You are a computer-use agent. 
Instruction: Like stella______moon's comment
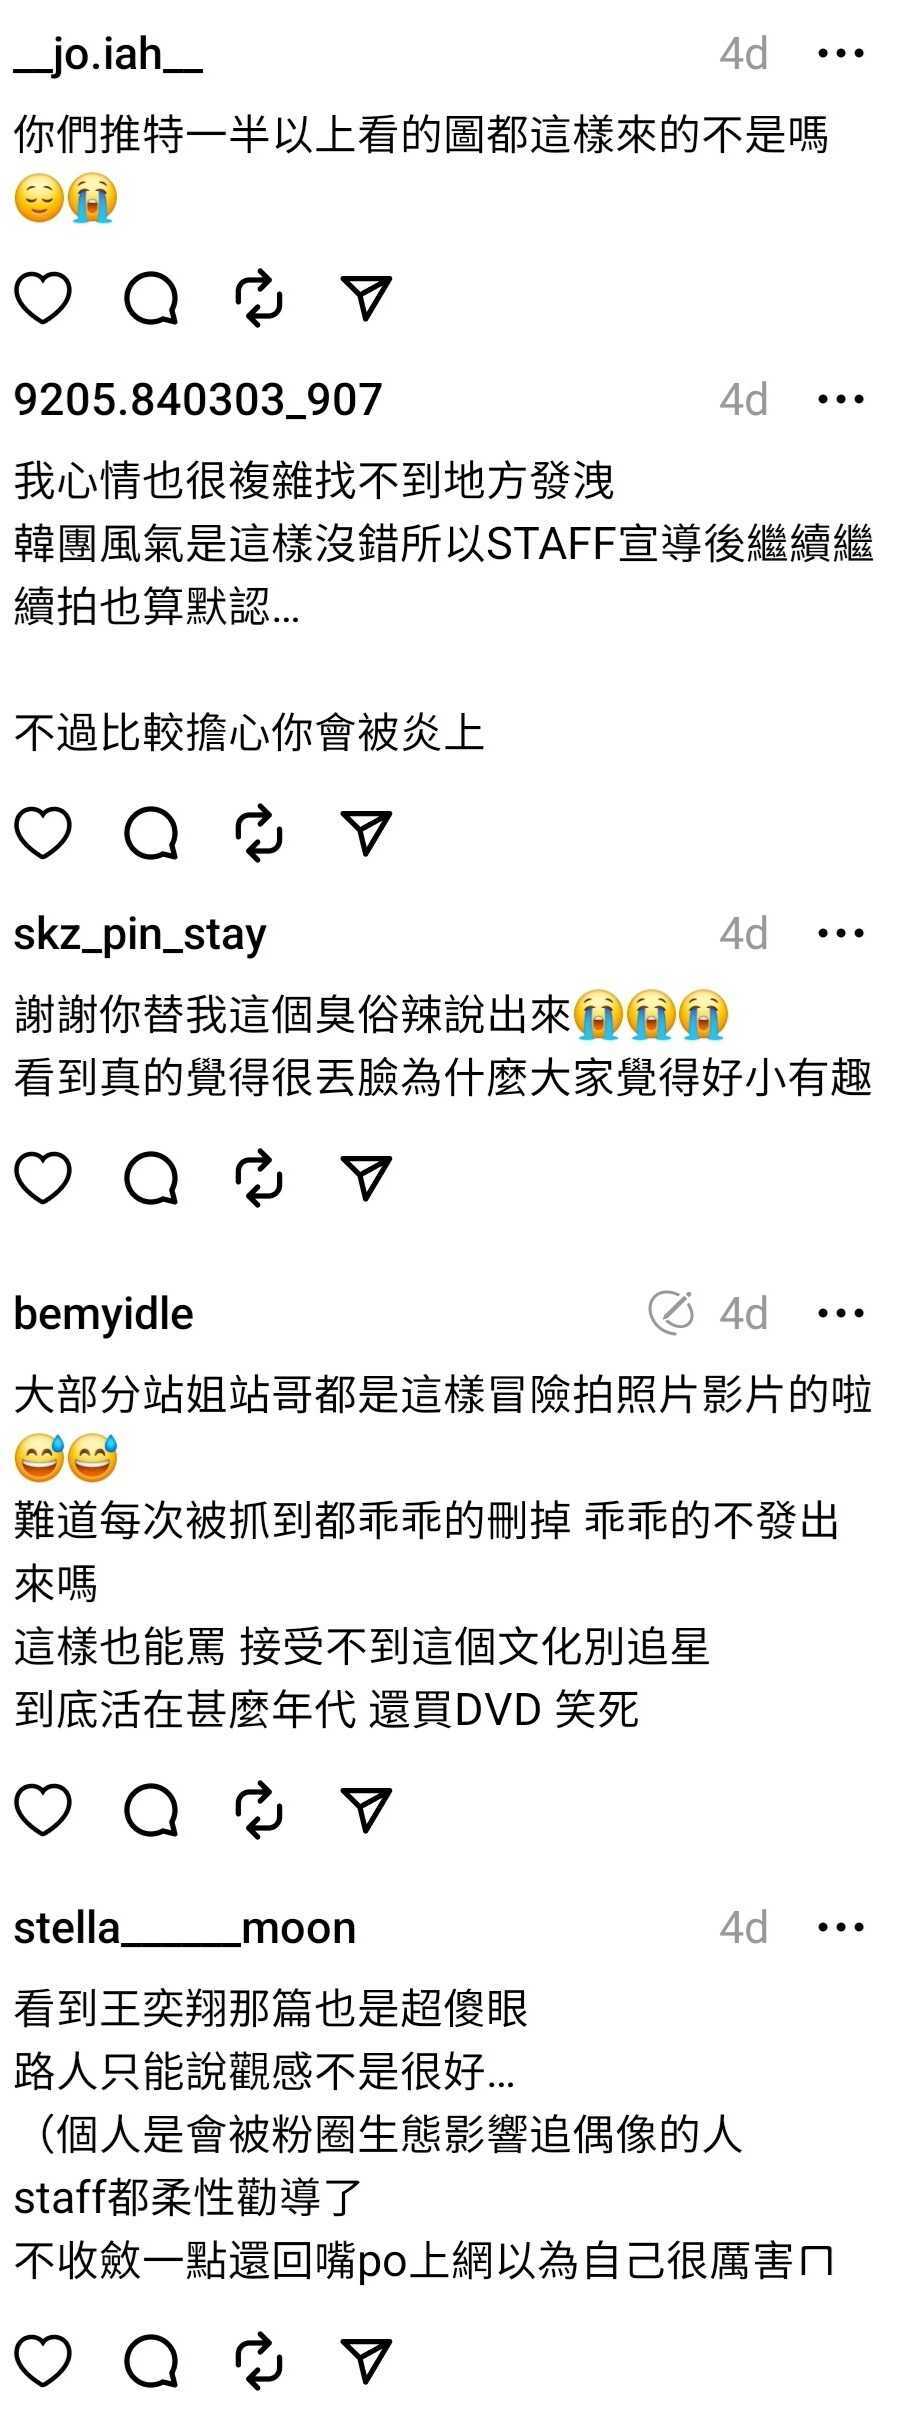(43, 2361)
